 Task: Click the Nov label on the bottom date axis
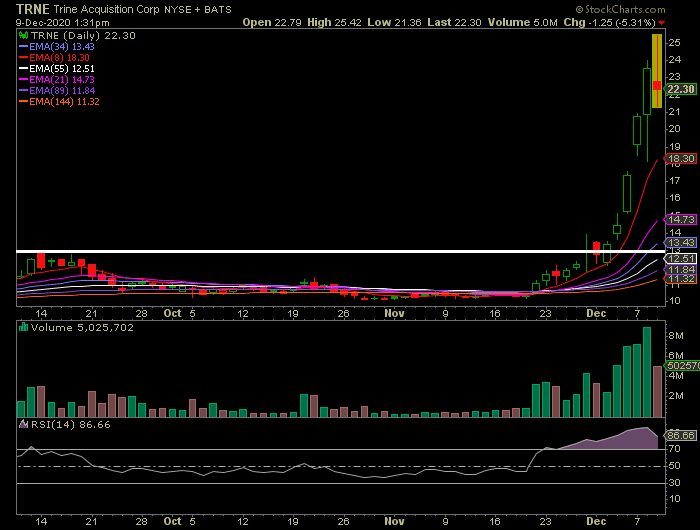click(394, 521)
